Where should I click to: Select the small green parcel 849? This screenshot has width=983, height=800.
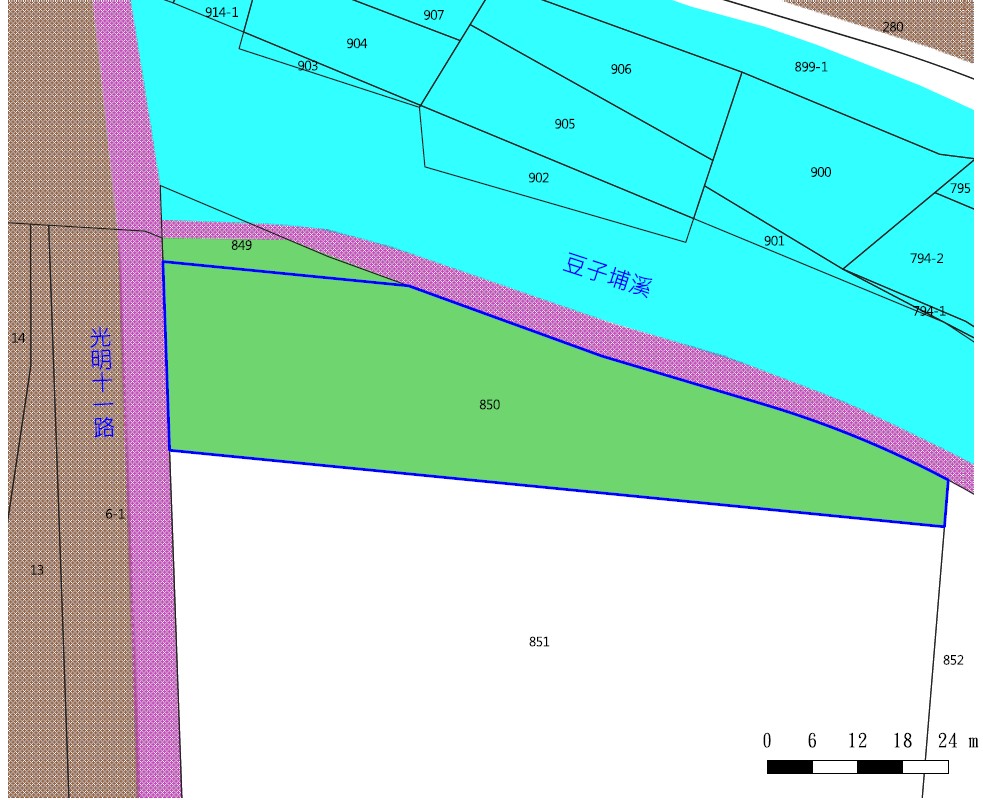(241, 245)
